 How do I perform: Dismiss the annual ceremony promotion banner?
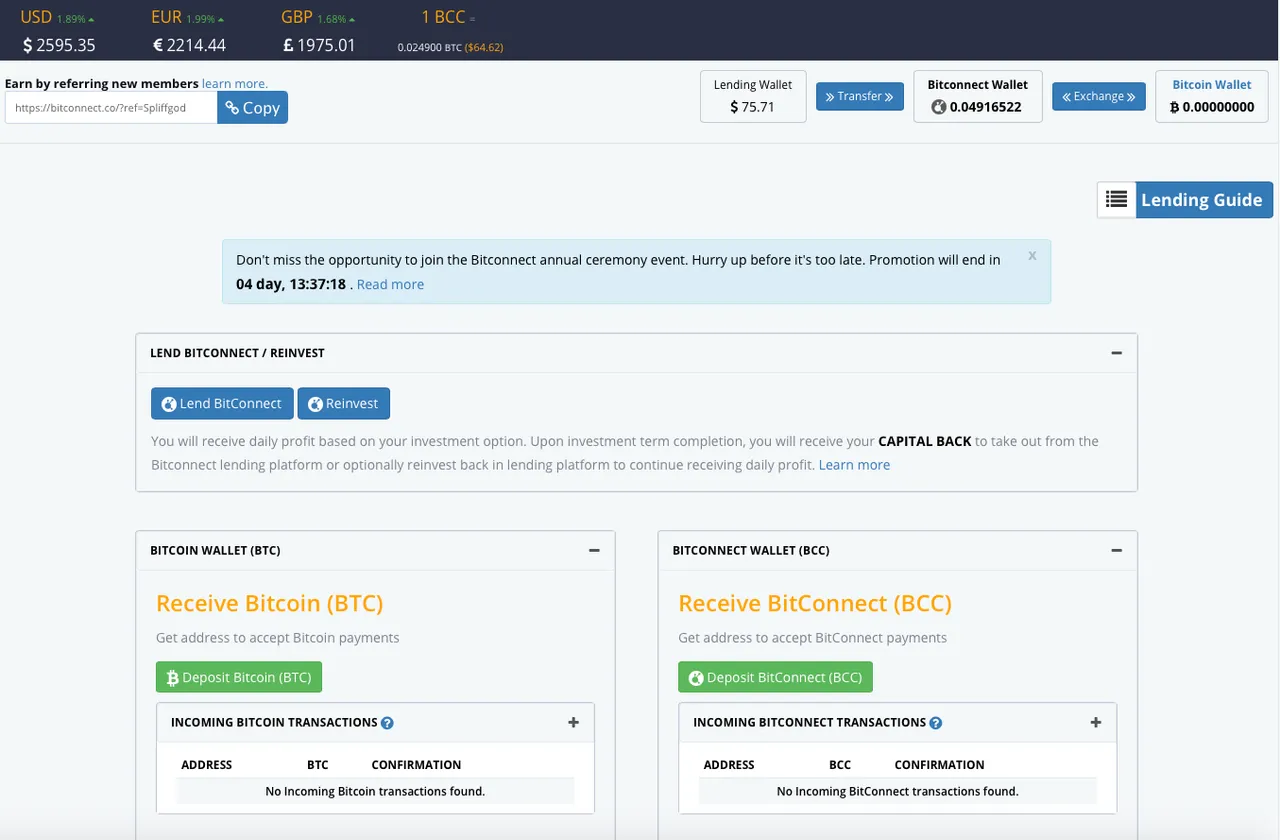point(1032,256)
